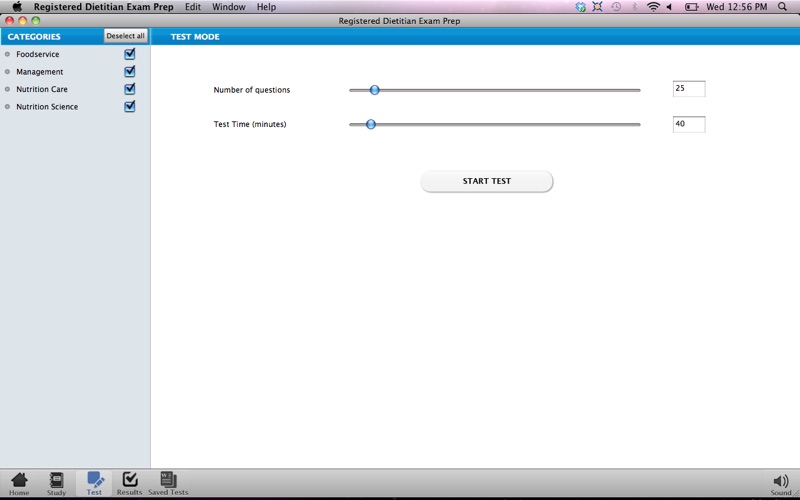
Task: Click the Test Time (minutes) label
Action: (x=250, y=124)
